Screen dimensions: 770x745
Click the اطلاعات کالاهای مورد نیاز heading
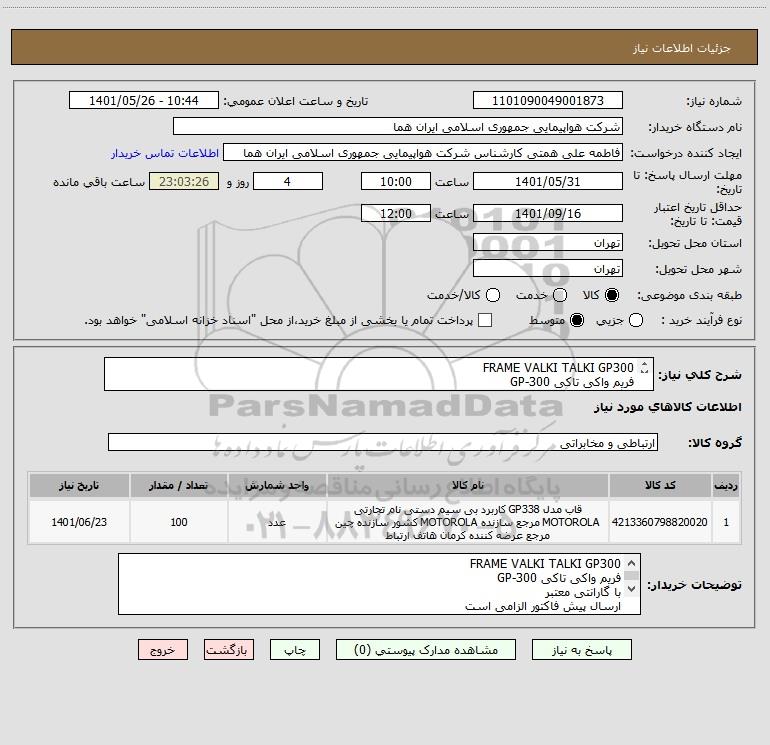[668, 407]
